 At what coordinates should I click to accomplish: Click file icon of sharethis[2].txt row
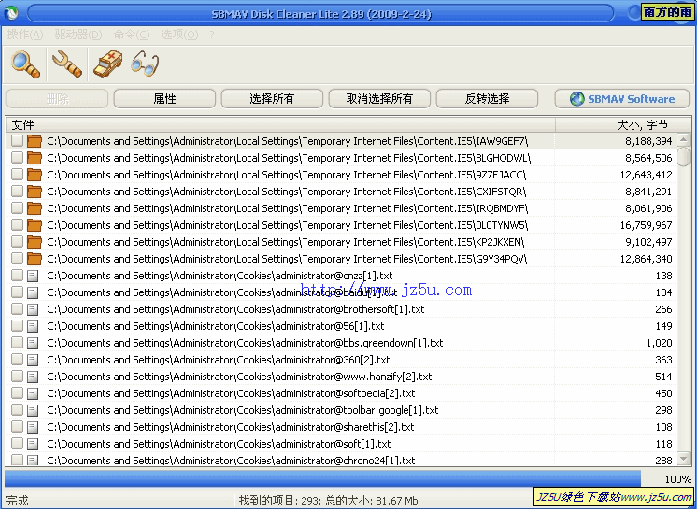[x=32, y=427]
